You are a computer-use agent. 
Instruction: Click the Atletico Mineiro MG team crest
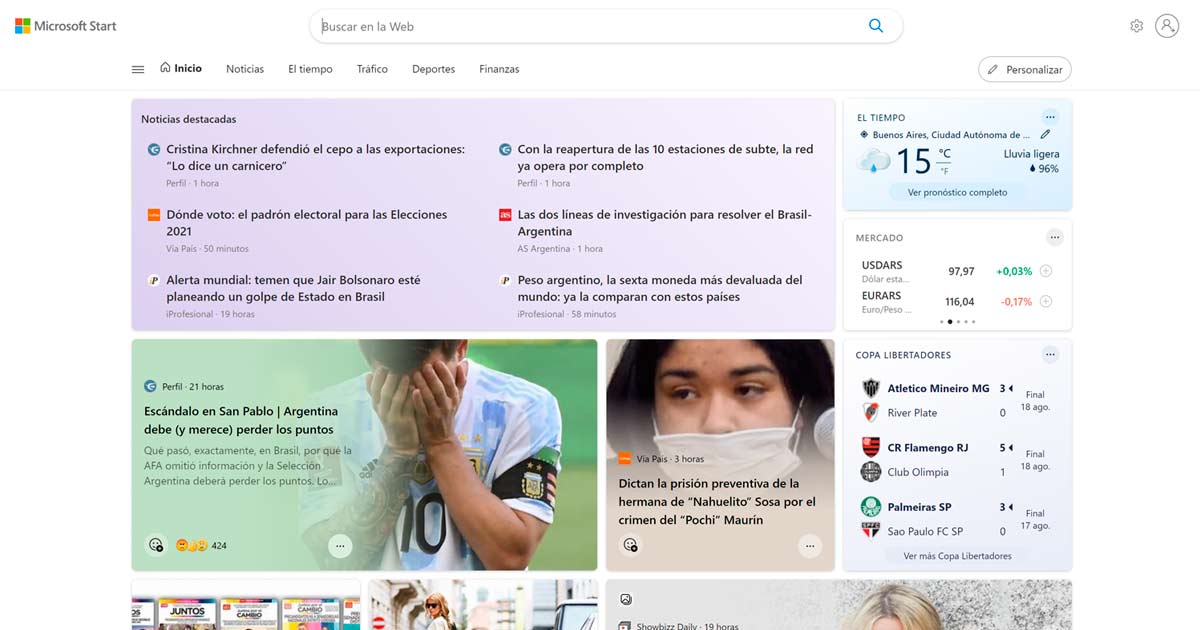[871, 388]
